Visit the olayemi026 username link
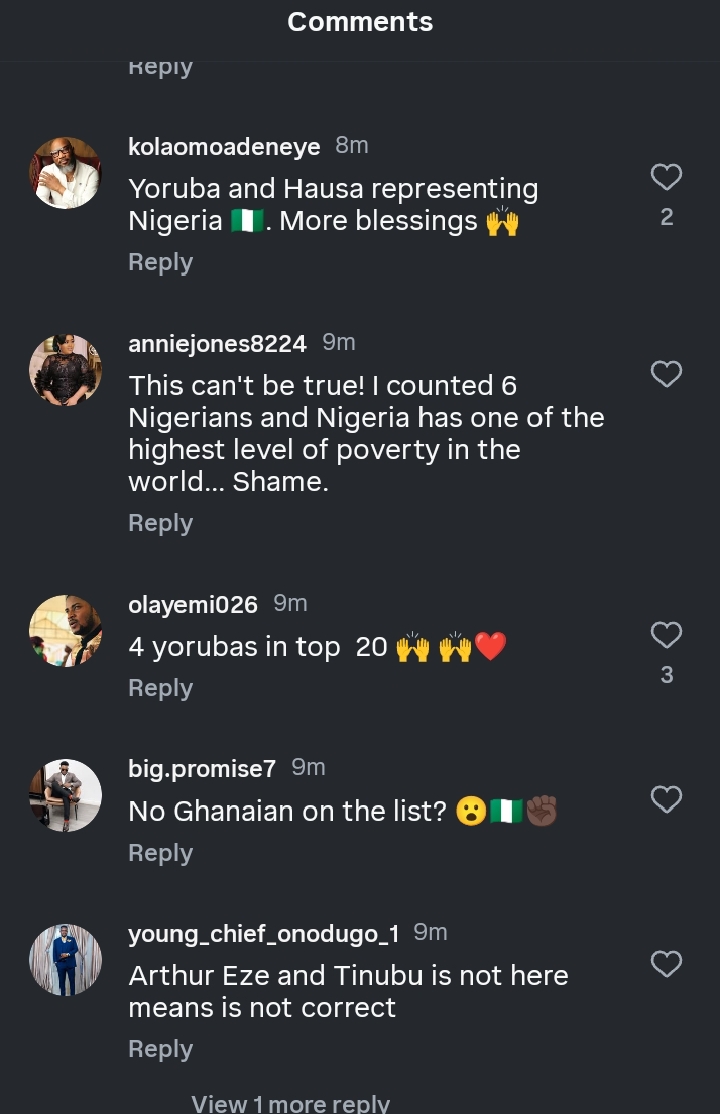Screen dimensions: 720x1114 [193, 605]
